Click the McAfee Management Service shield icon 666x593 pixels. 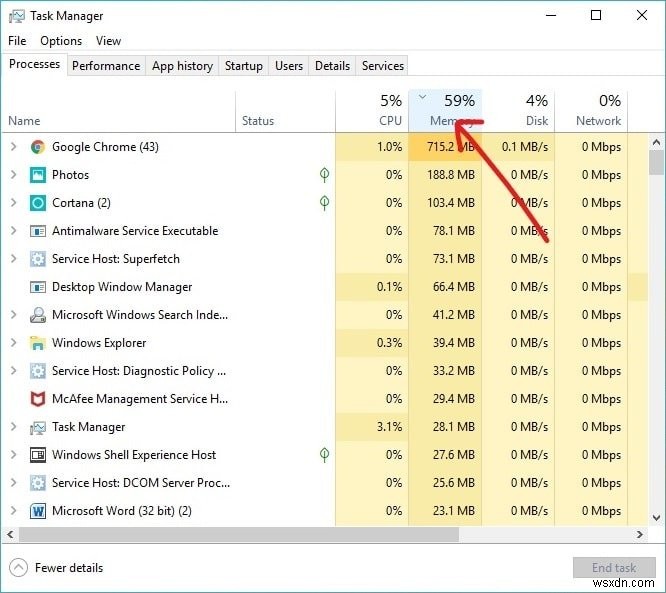[38, 399]
